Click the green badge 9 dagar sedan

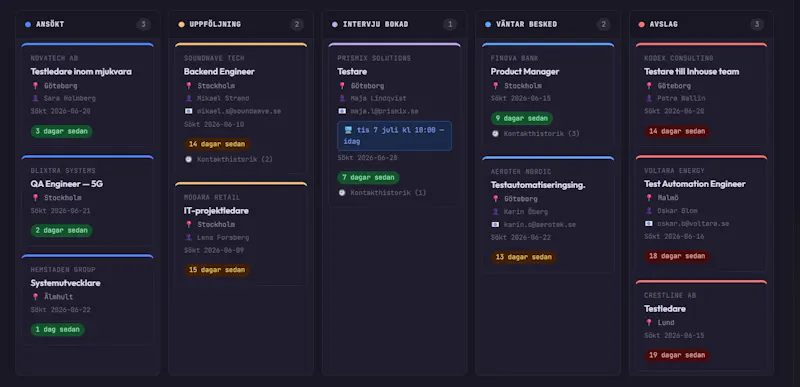(x=522, y=118)
